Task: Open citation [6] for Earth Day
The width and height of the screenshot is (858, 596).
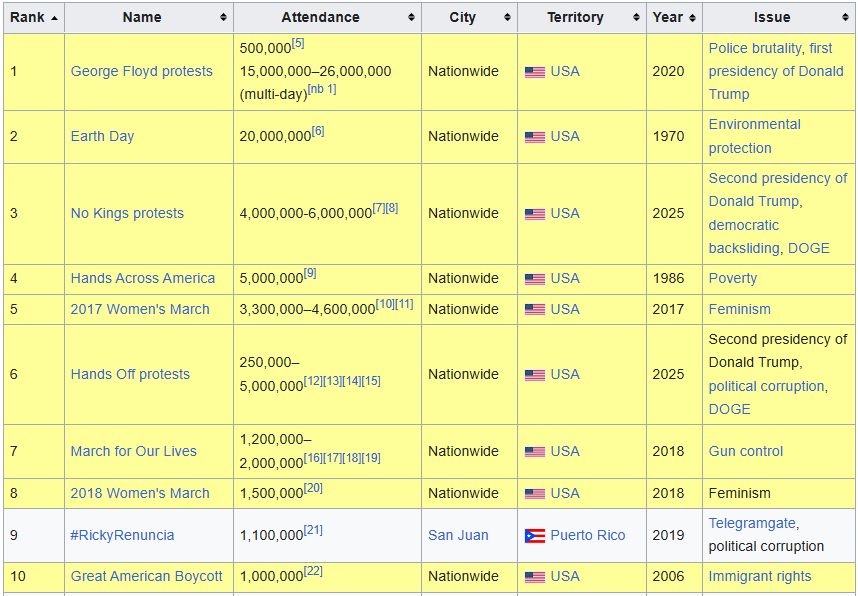Action: 318,131
